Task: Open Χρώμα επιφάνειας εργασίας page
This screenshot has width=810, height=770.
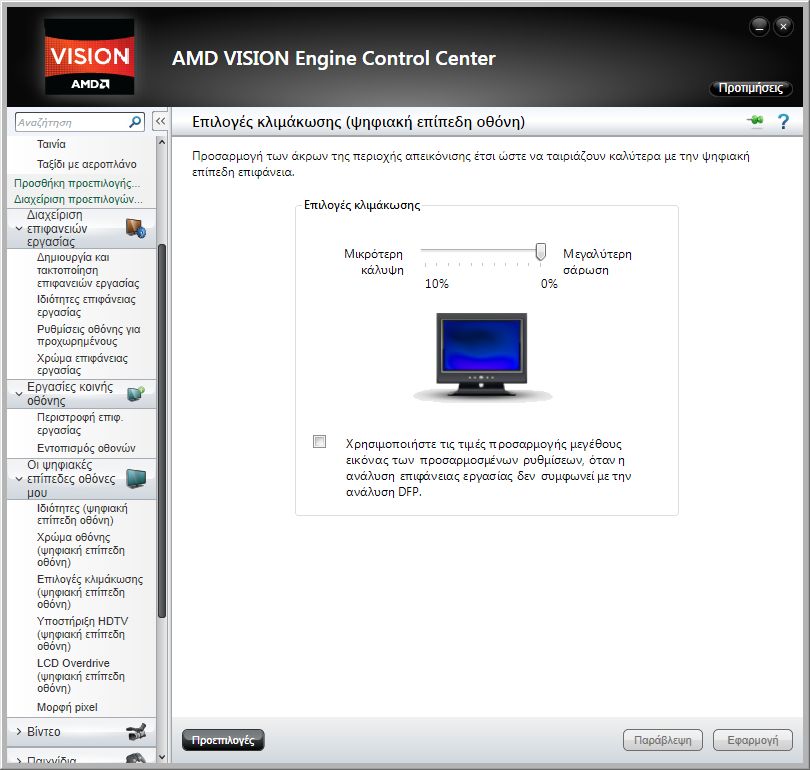Action: click(82, 364)
